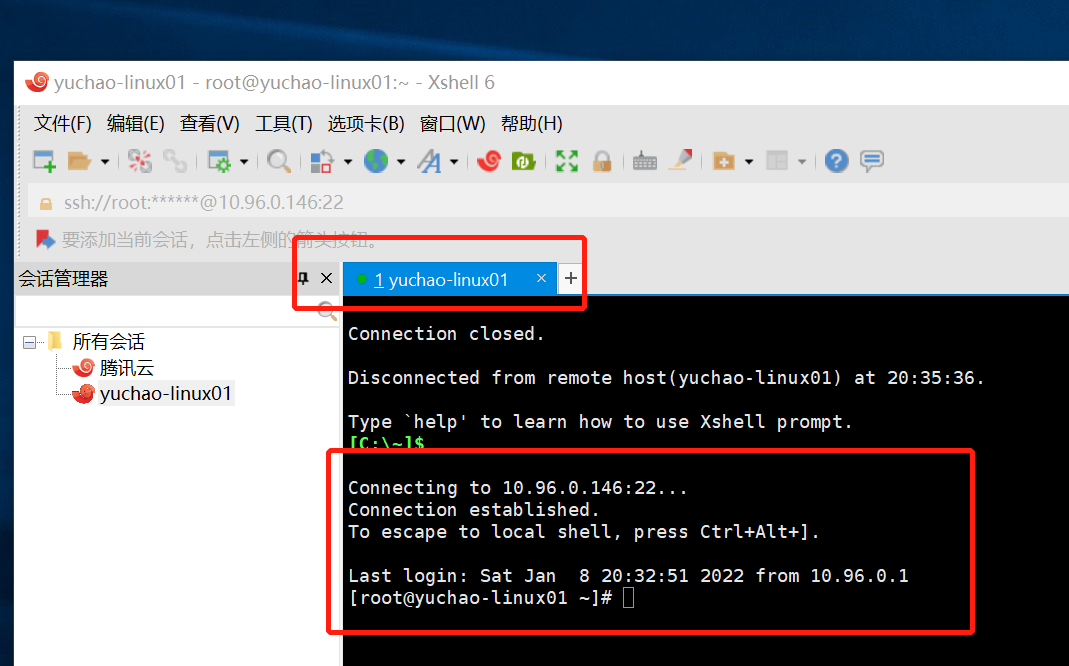Open the 工具(T) menu

point(283,123)
